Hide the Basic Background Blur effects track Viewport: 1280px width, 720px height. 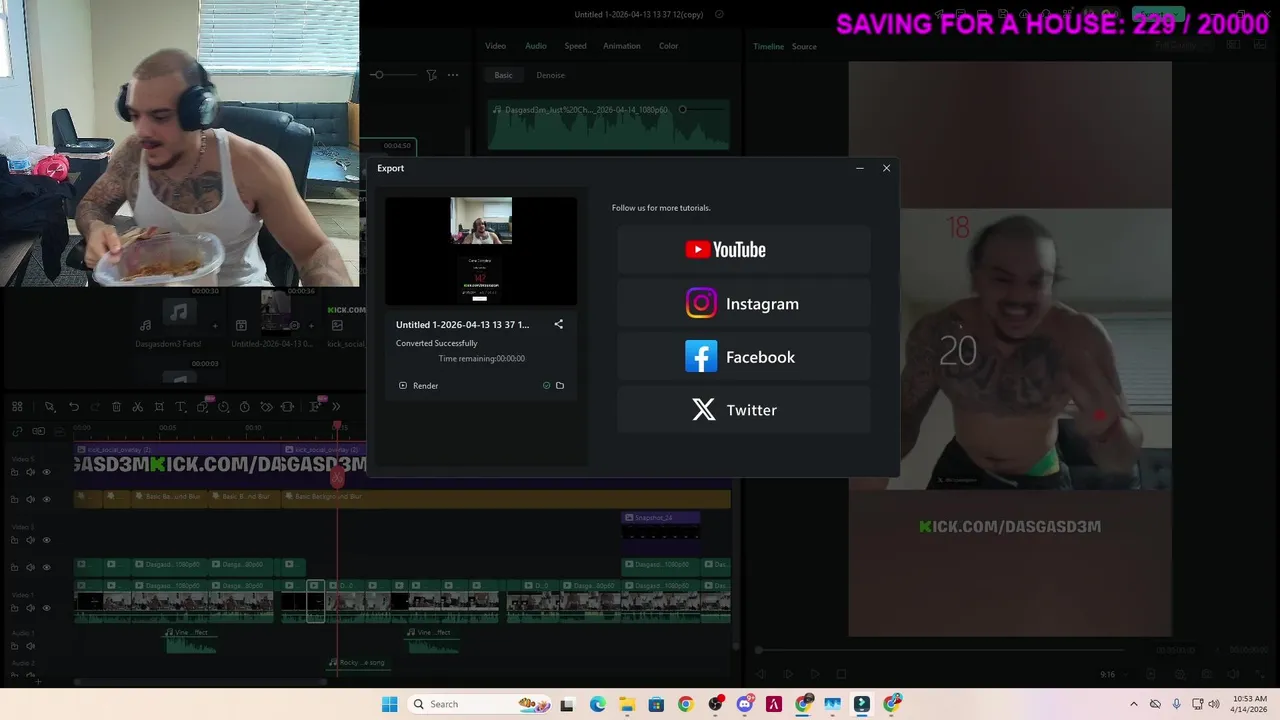tap(46, 499)
